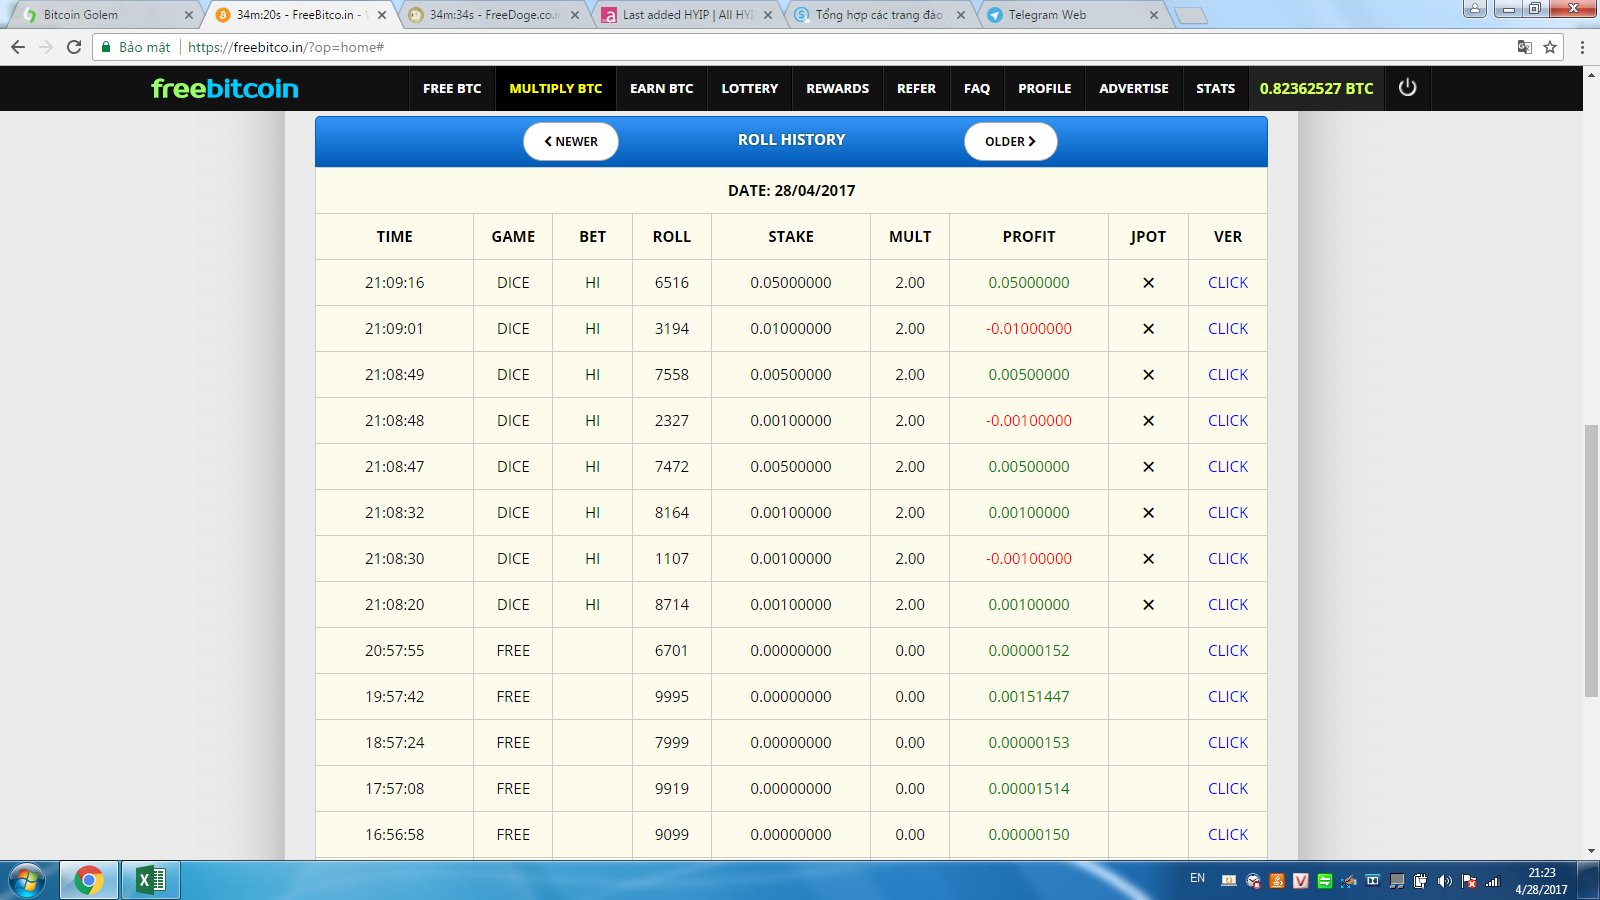1600x900 pixels.
Task: Go back using the browser back arrow
Action: point(18,47)
